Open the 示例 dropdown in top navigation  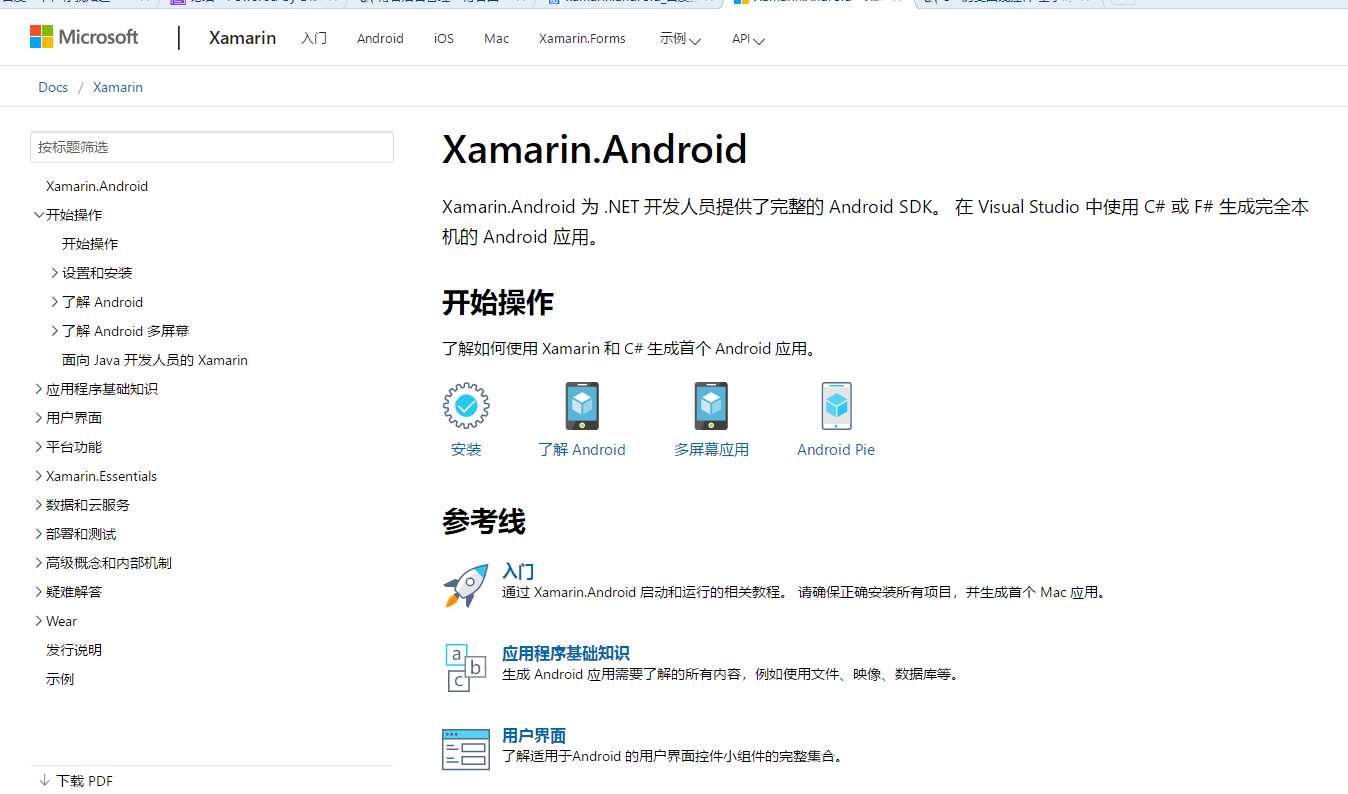[x=680, y=39]
